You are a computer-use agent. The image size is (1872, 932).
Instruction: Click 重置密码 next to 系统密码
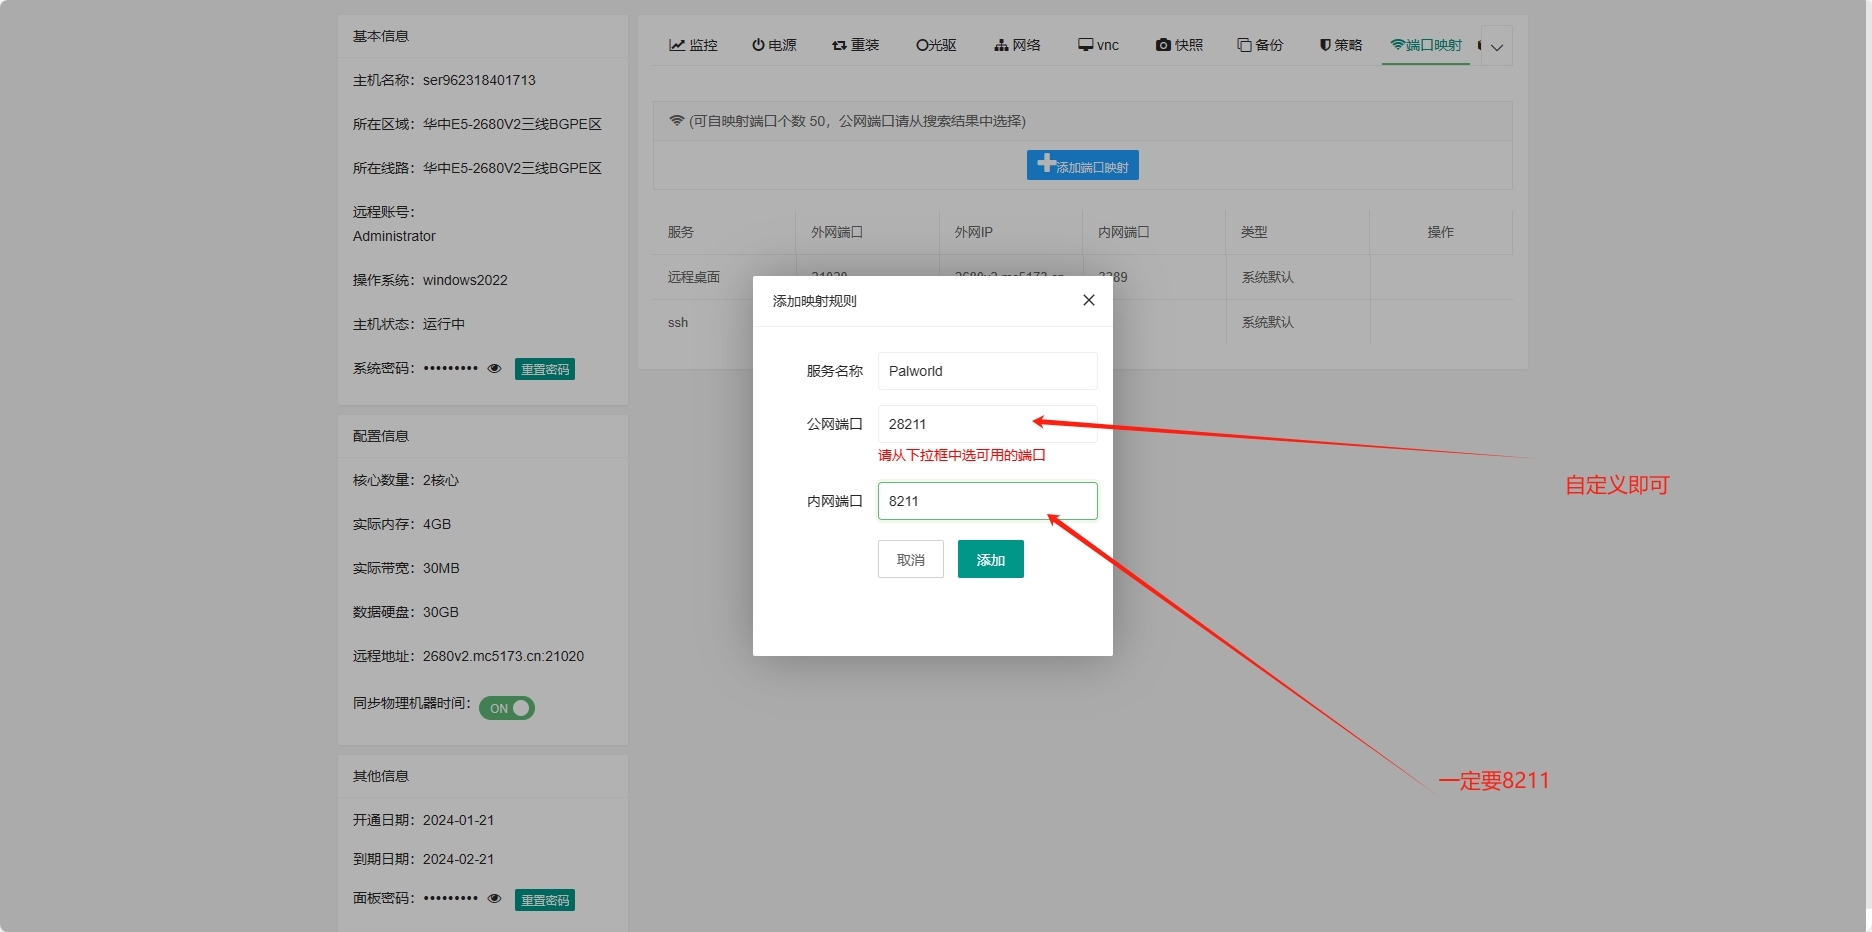coord(545,369)
